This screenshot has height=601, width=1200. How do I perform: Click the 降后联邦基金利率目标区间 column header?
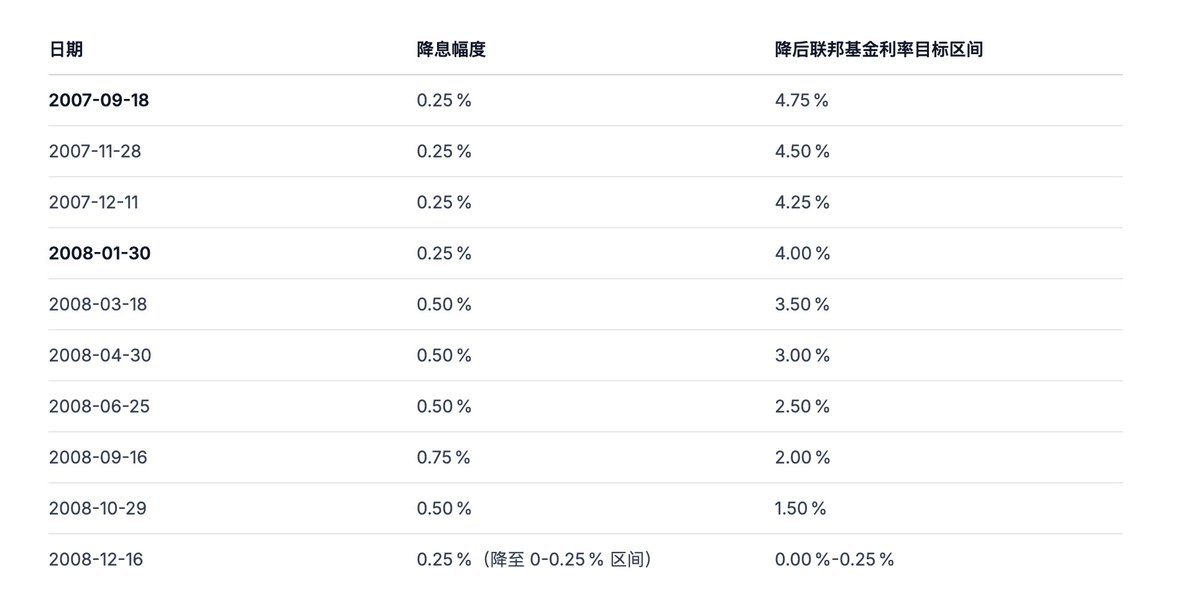tap(879, 49)
